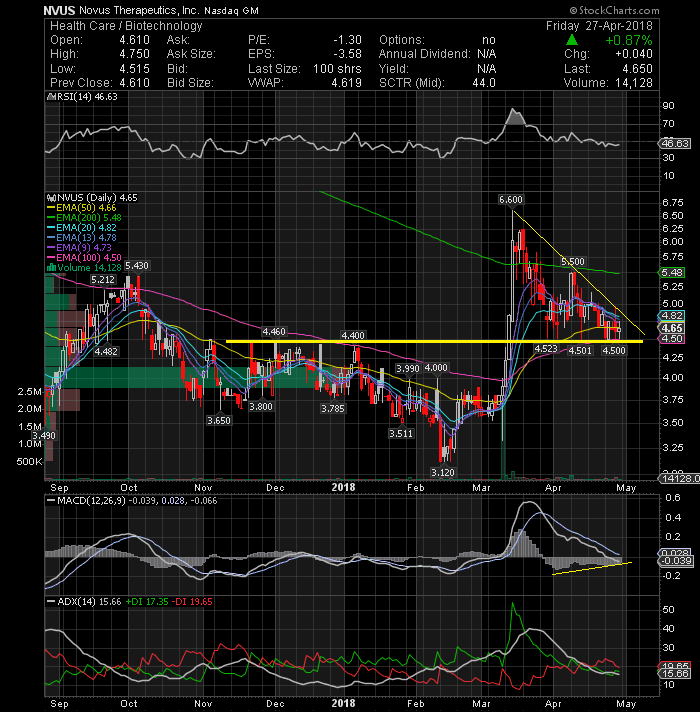The width and height of the screenshot is (700, 712).
Task: Click the 5.48 green EMA axis tag
Action: click(672, 272)
